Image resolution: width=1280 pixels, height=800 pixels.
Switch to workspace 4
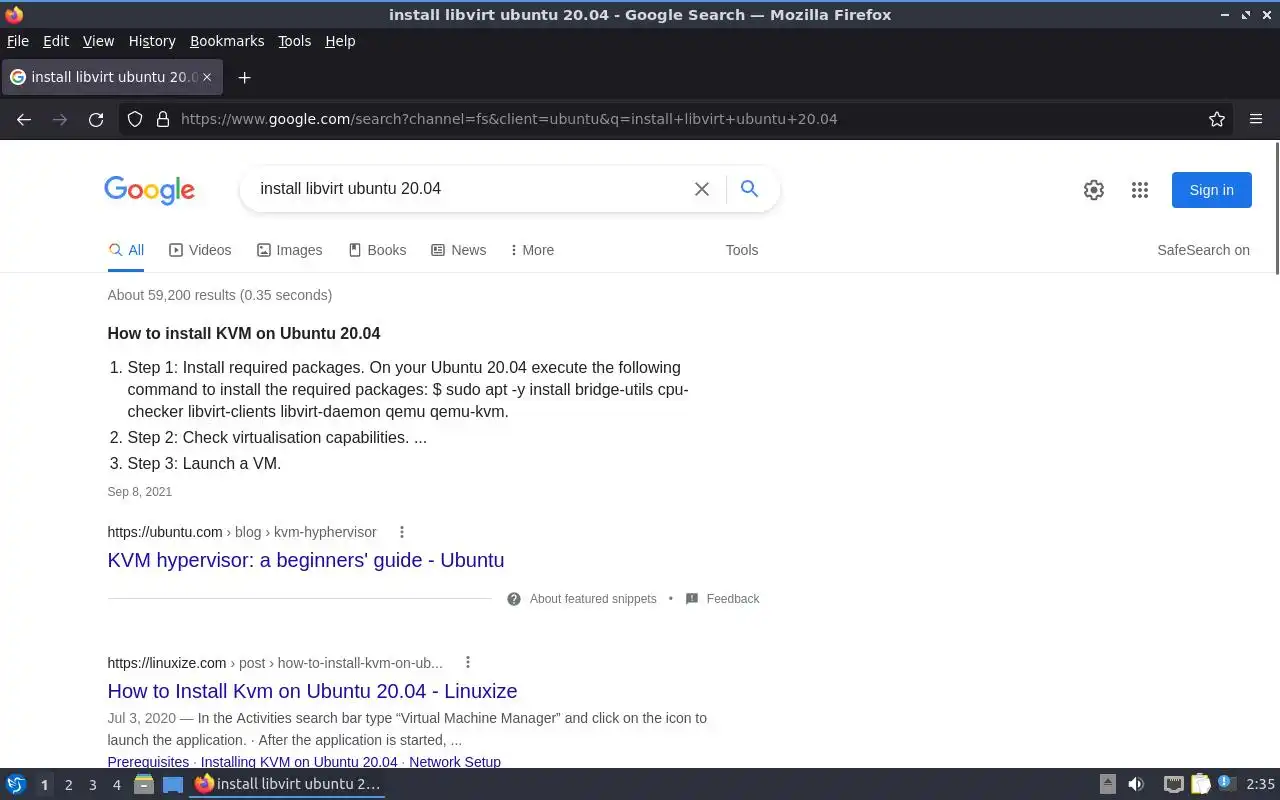pyautogui.click(x=116, y=785)
